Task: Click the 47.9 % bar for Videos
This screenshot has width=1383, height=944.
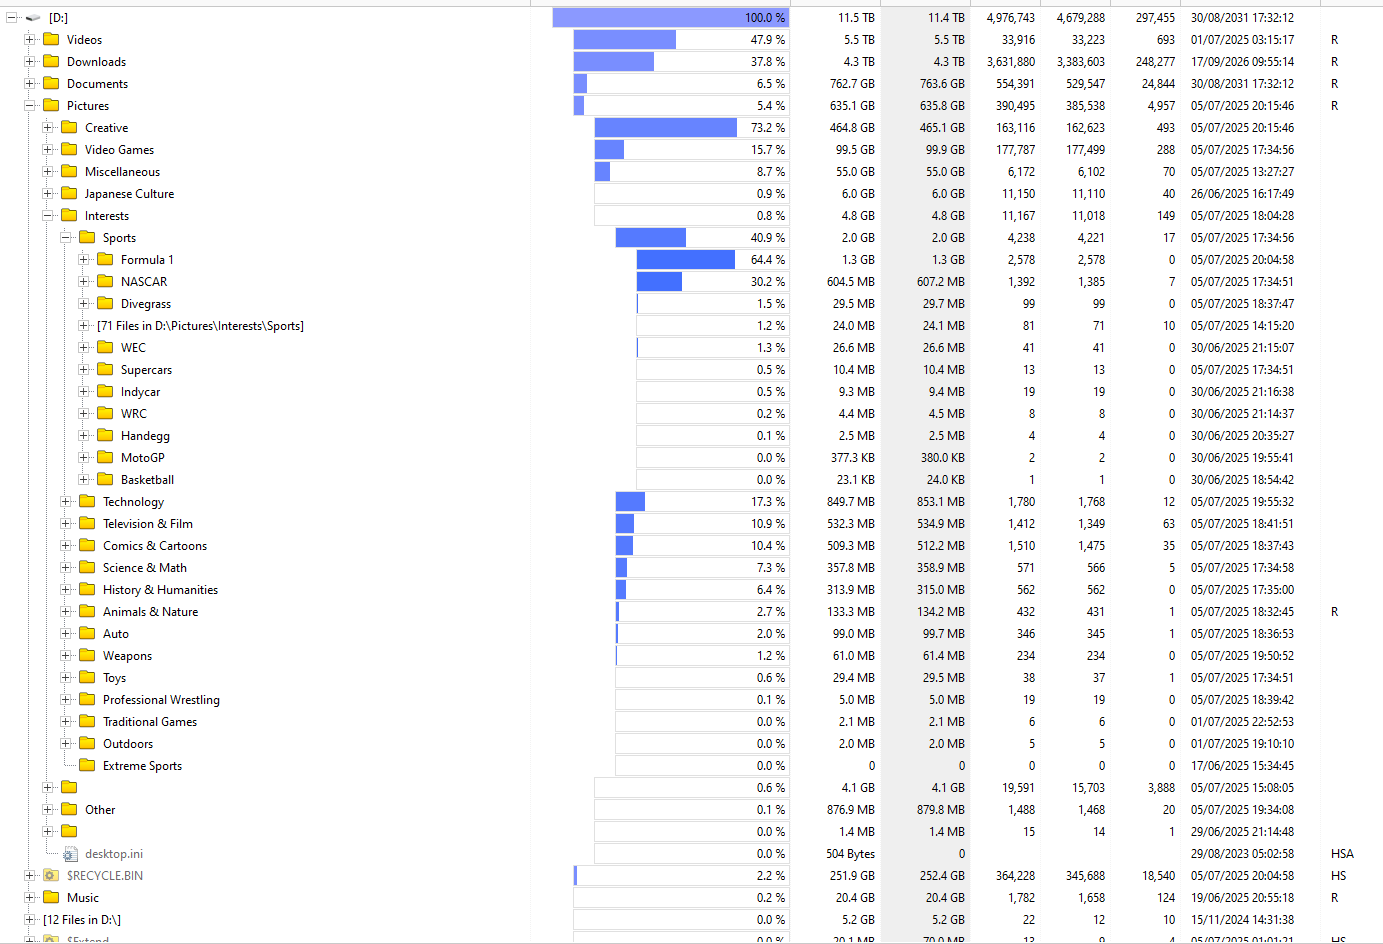Action: (681, 40)
